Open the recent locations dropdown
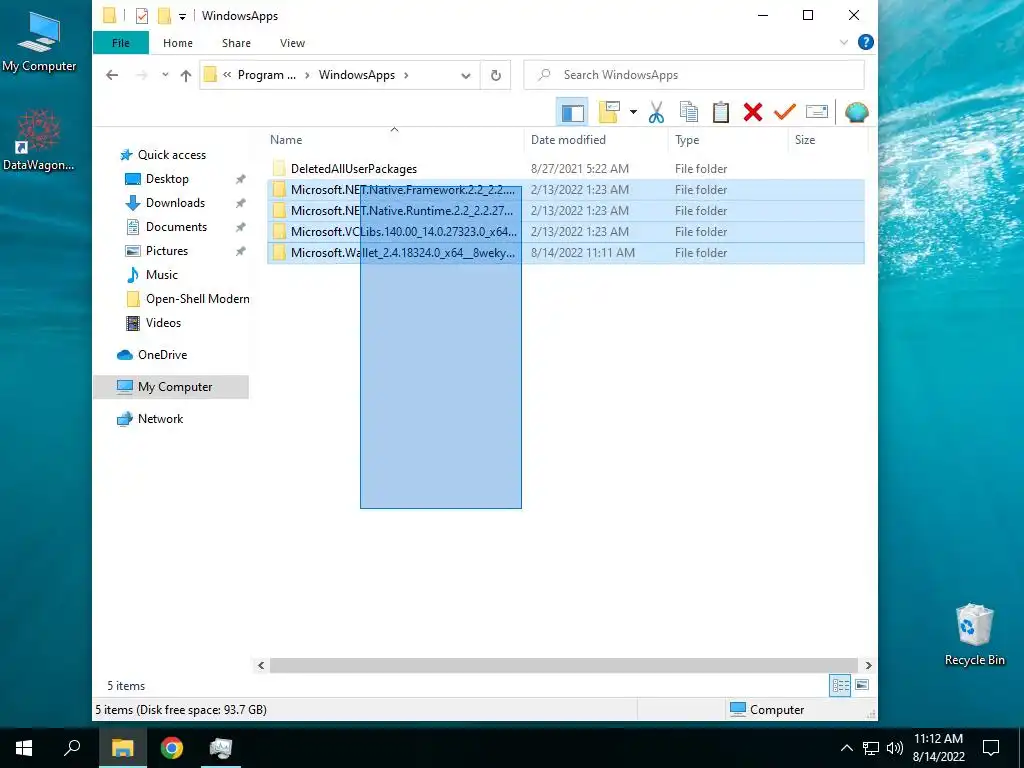The width and height of the screenshot is (1024, 768). [x=165, y=75]
